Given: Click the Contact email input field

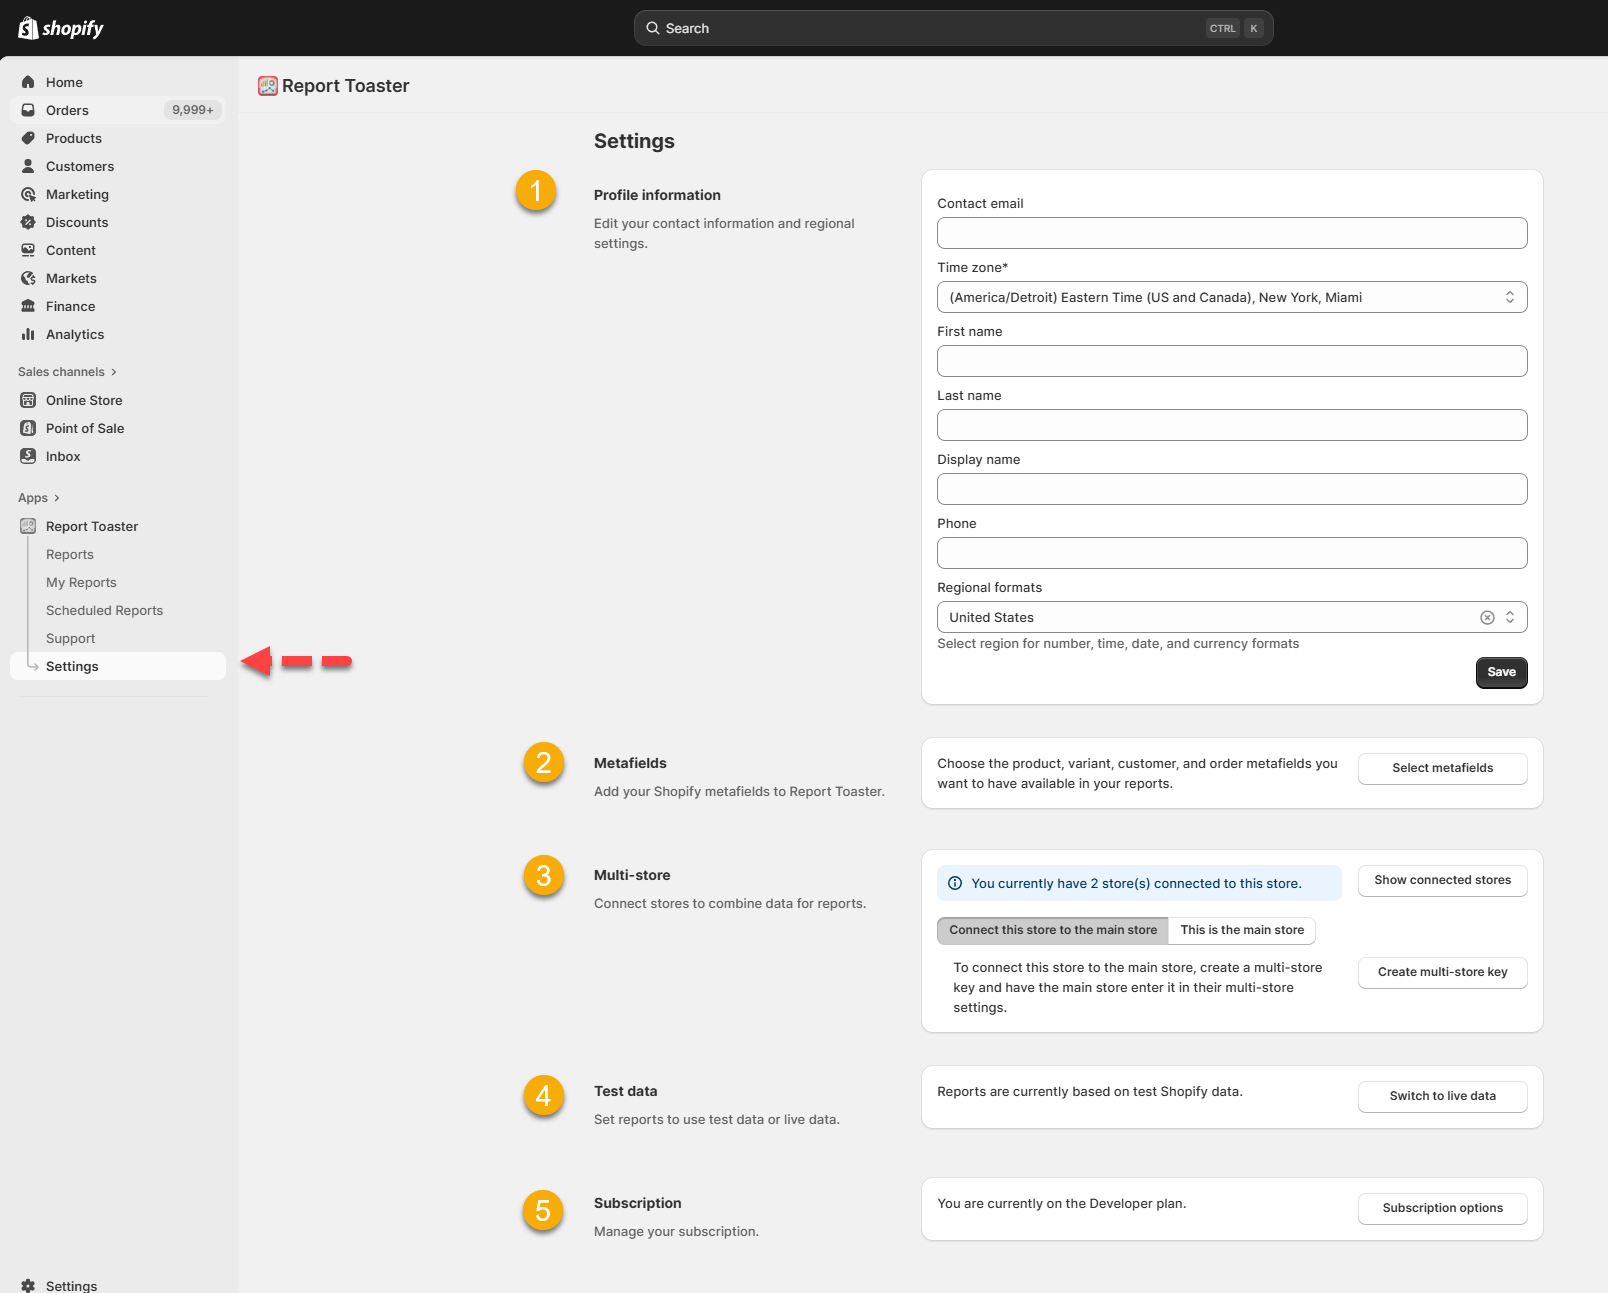Looking at the screenshot, I should click(x=1231, y=233).
